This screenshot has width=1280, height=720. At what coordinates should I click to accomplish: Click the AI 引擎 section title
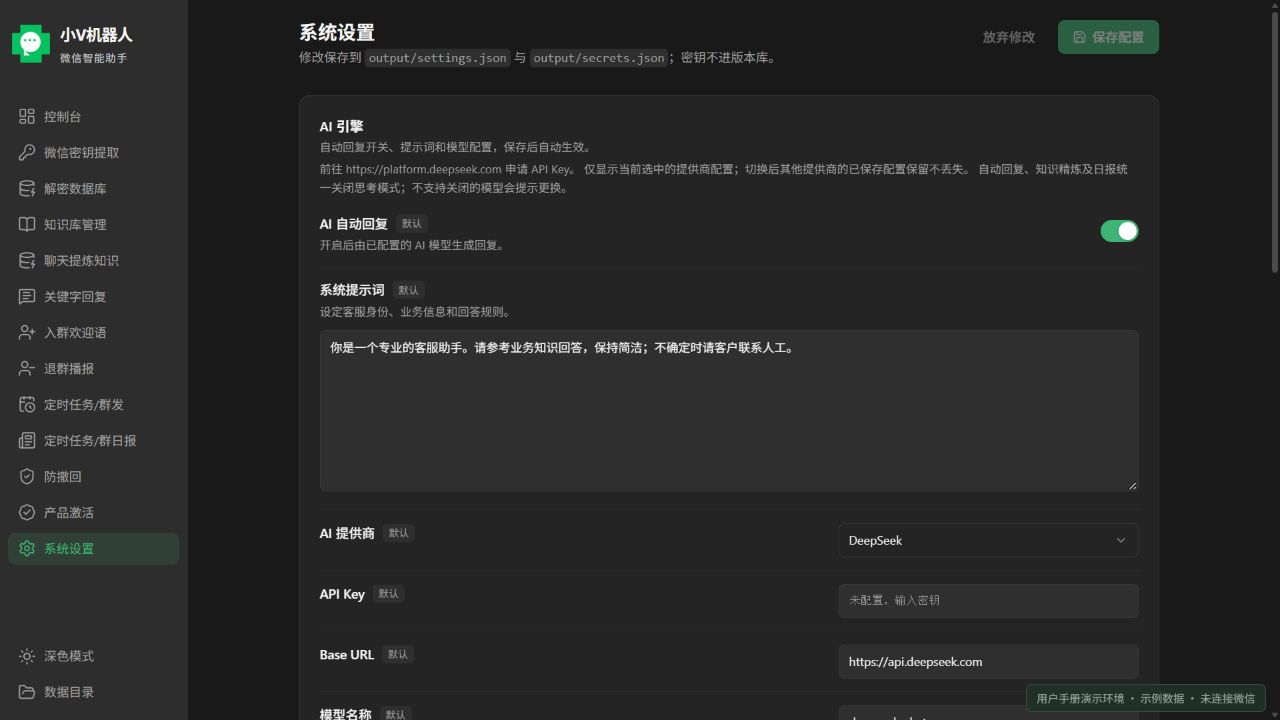pyautogui.click(x=341, y=127)
